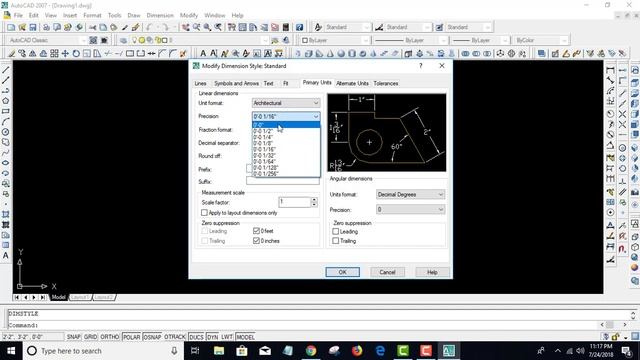
Task: Switch to the Layout1 drawing tab
Action: (80, 298)
